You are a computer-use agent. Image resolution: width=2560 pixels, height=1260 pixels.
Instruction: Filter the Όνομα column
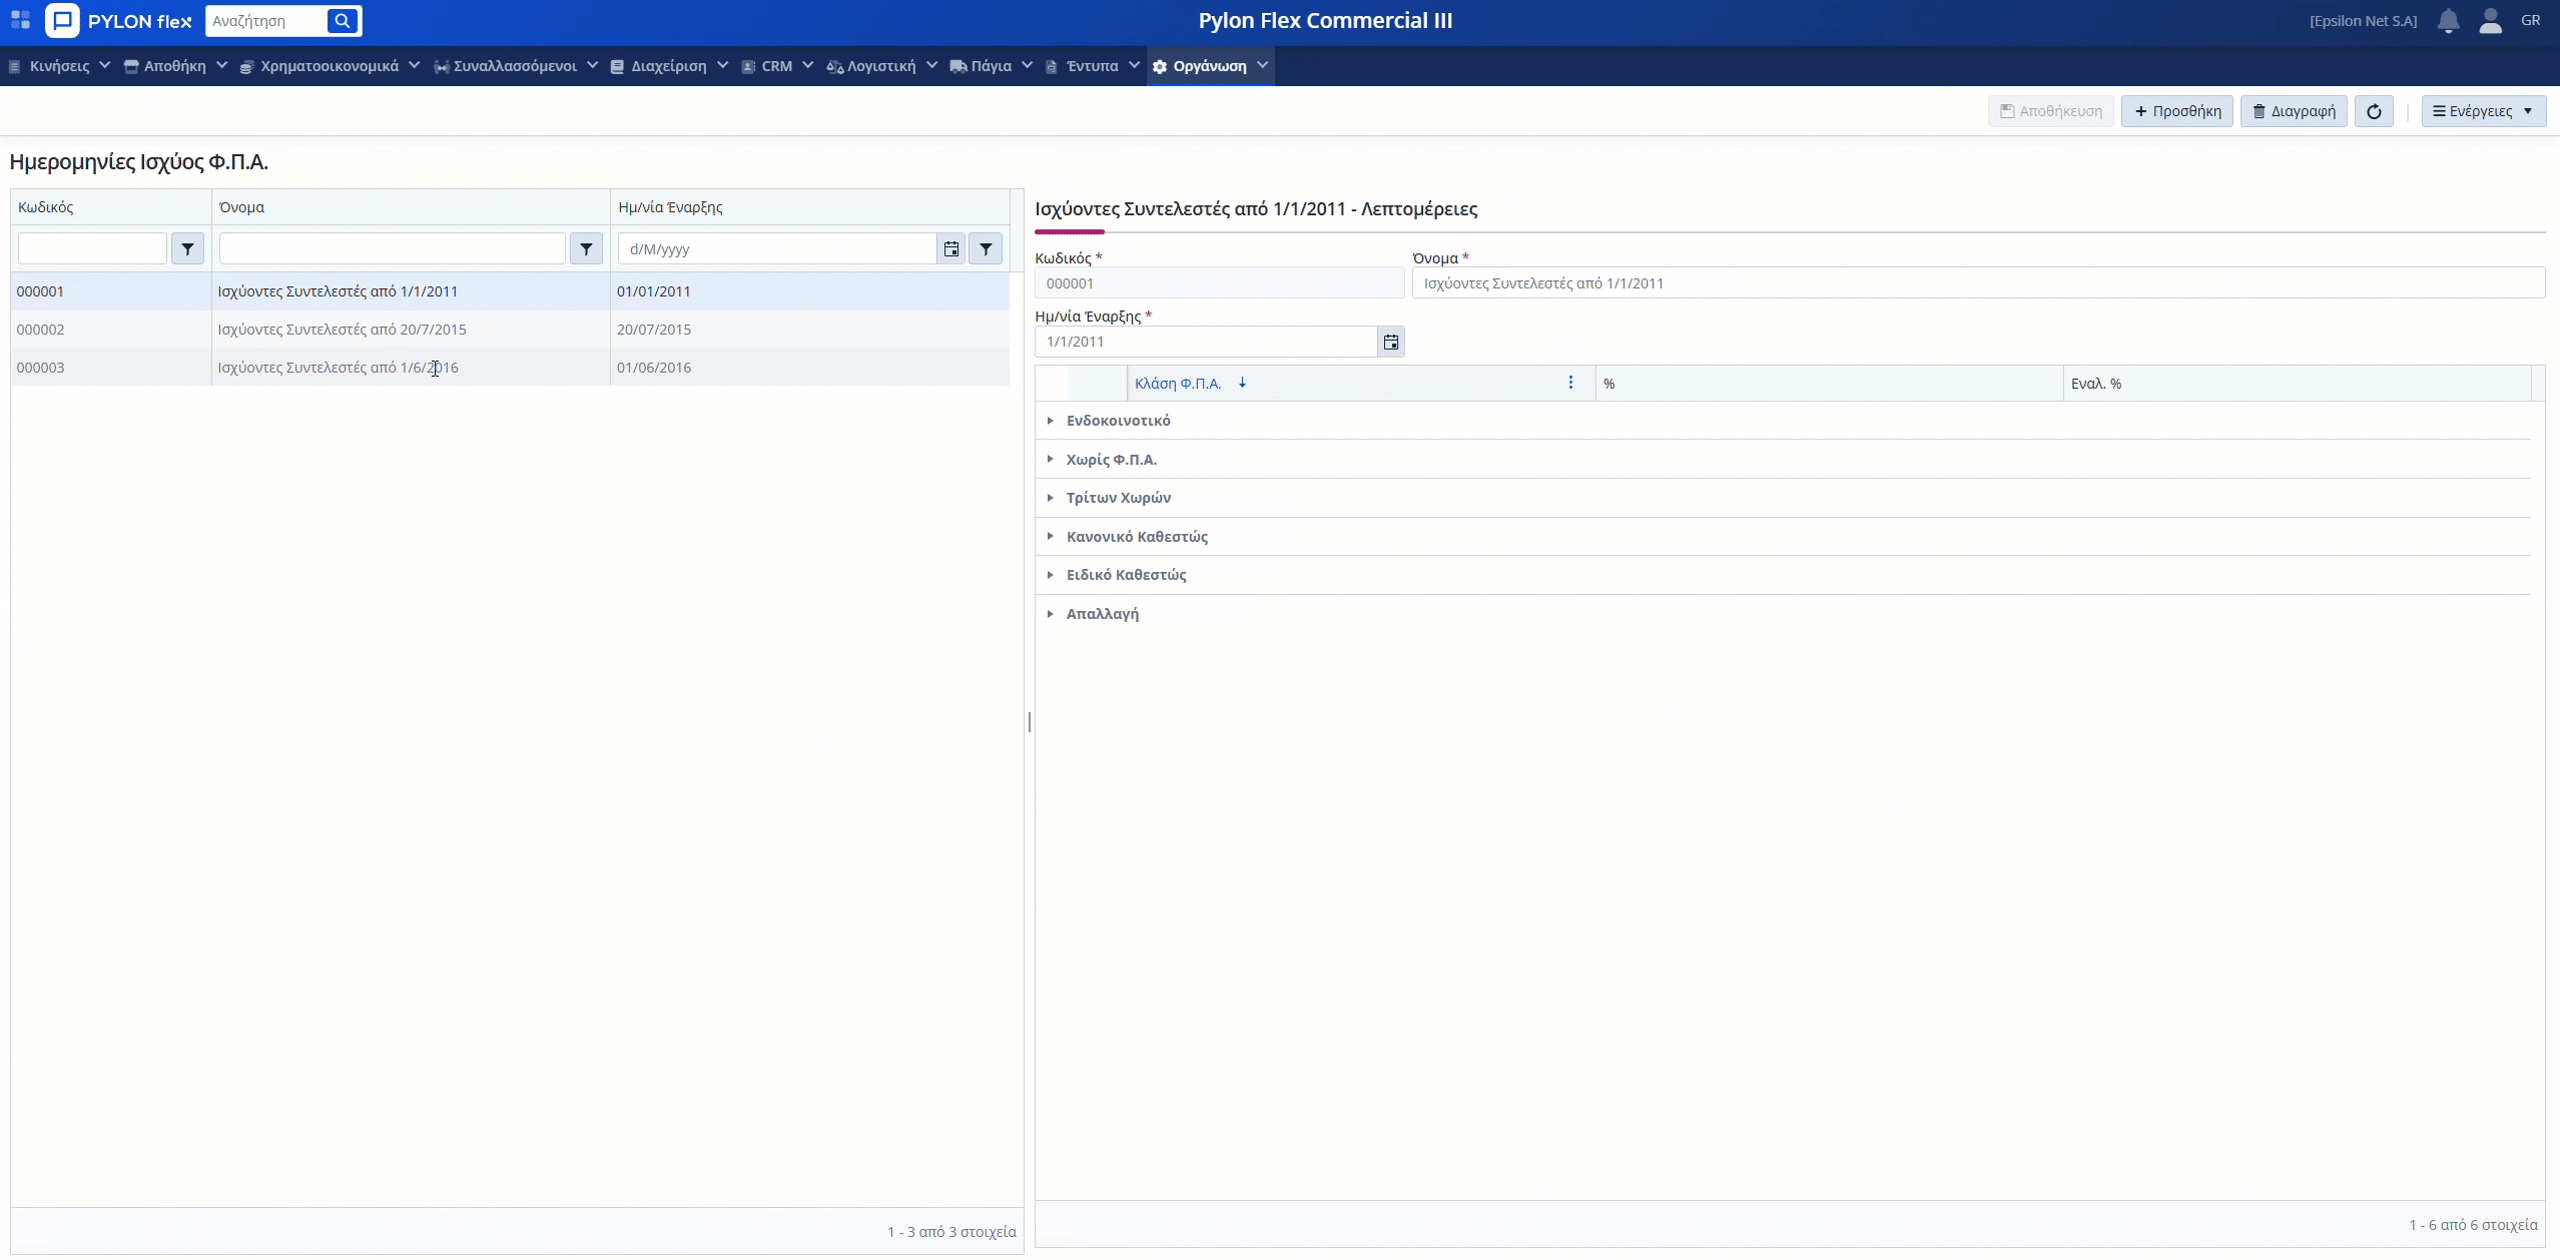point(586,249)
